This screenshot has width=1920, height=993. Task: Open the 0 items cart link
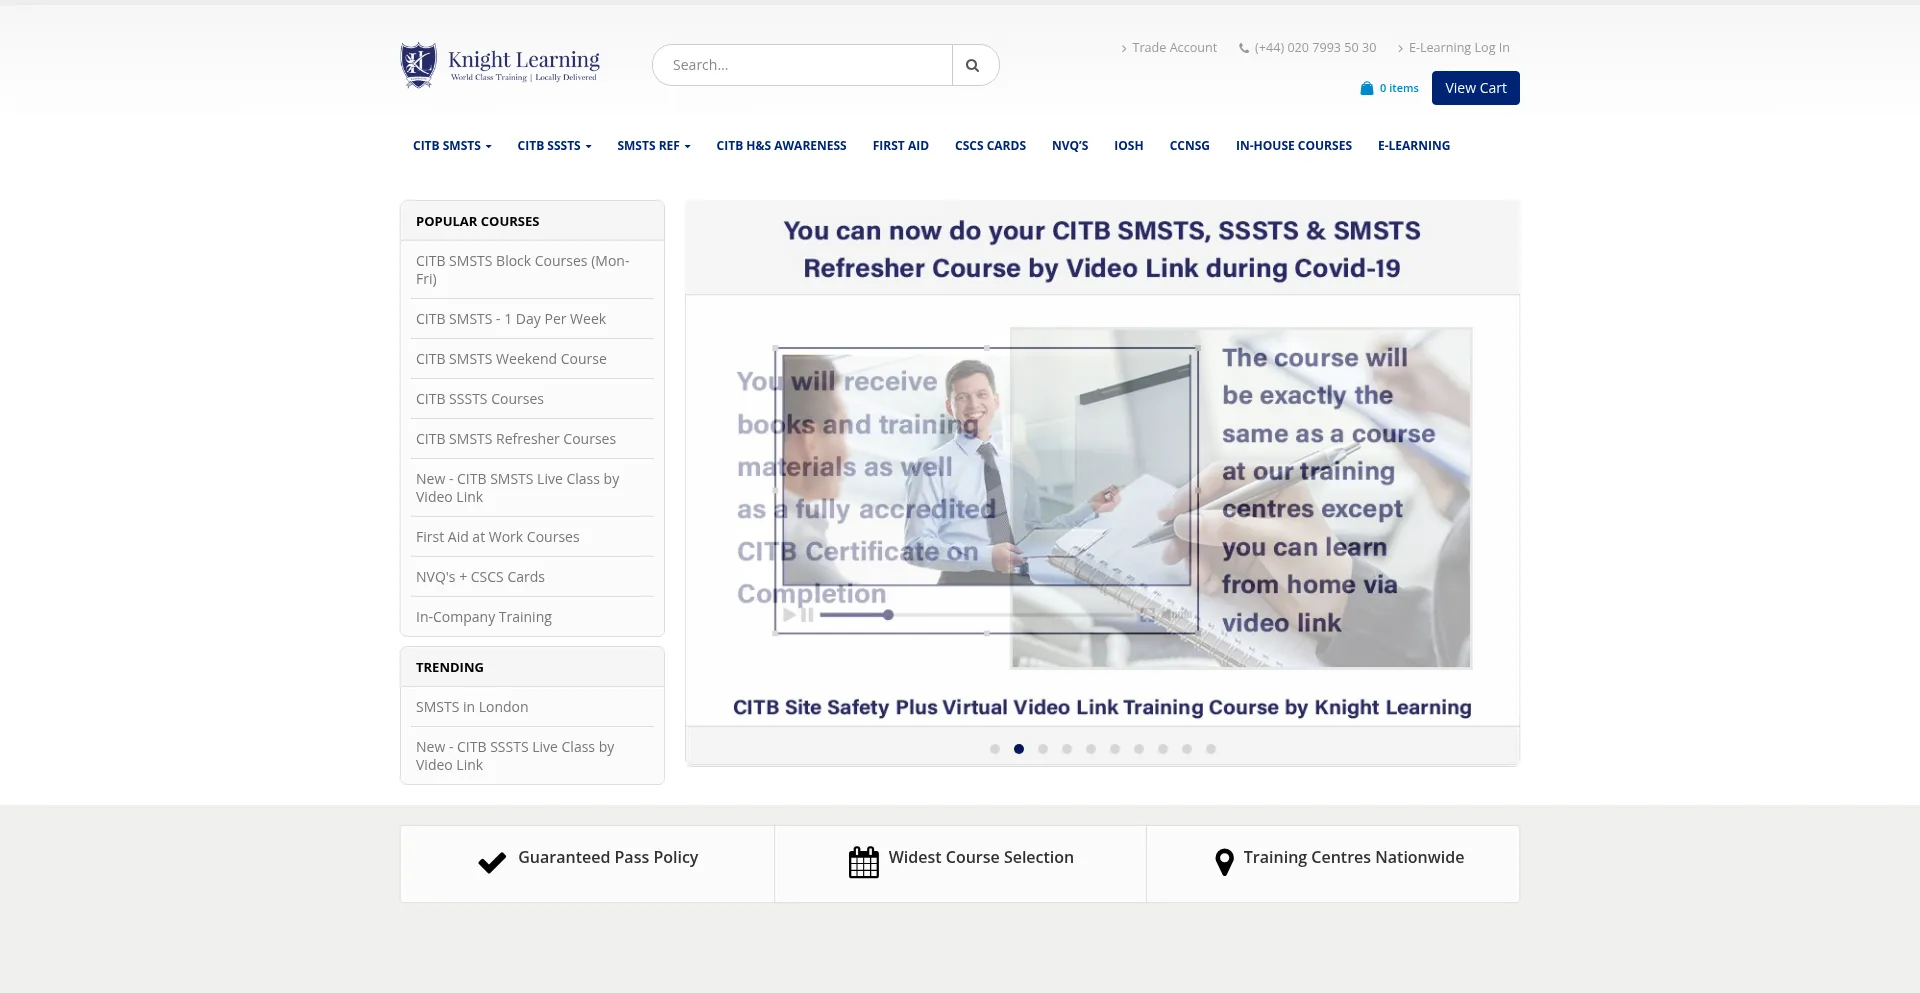[1399, 88]
